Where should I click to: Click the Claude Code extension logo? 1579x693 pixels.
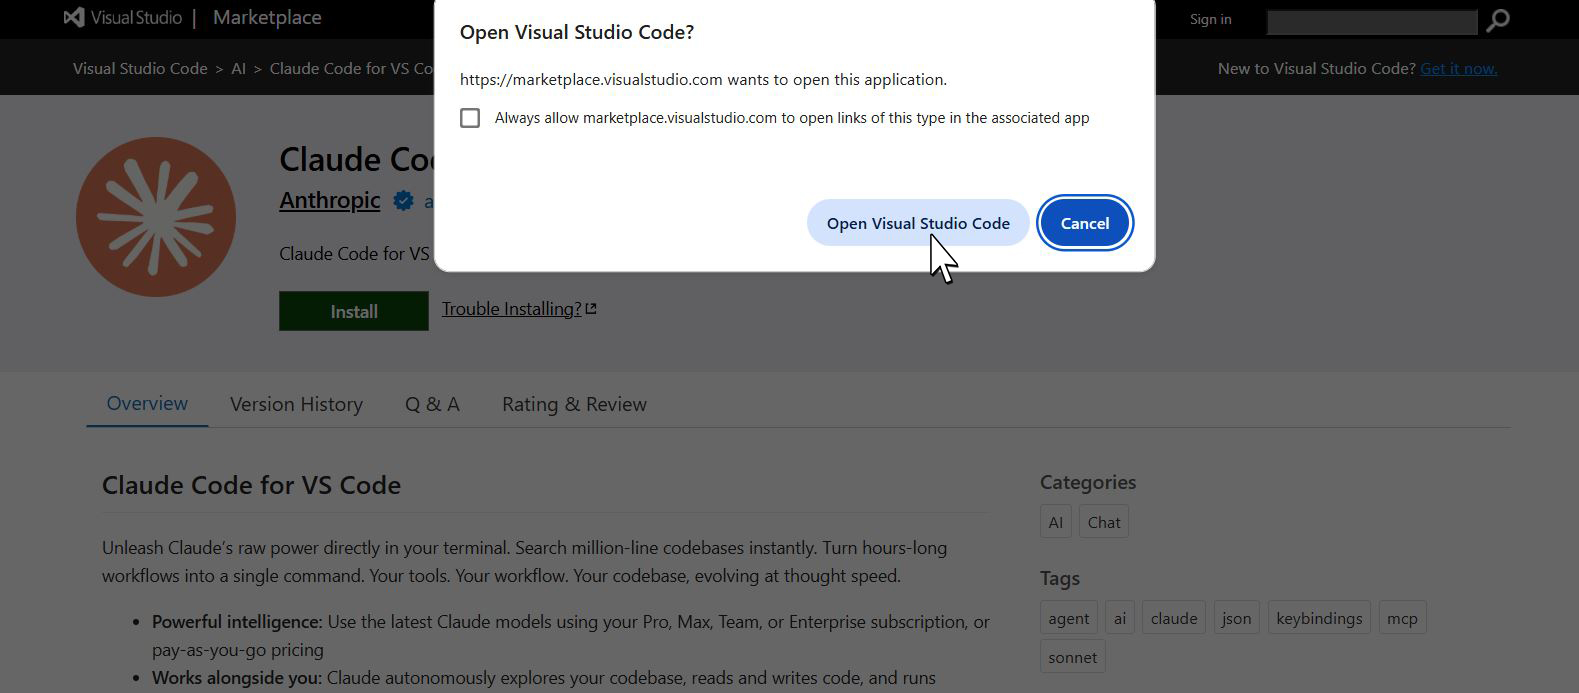pyautogui.click(x=156, y=217)
